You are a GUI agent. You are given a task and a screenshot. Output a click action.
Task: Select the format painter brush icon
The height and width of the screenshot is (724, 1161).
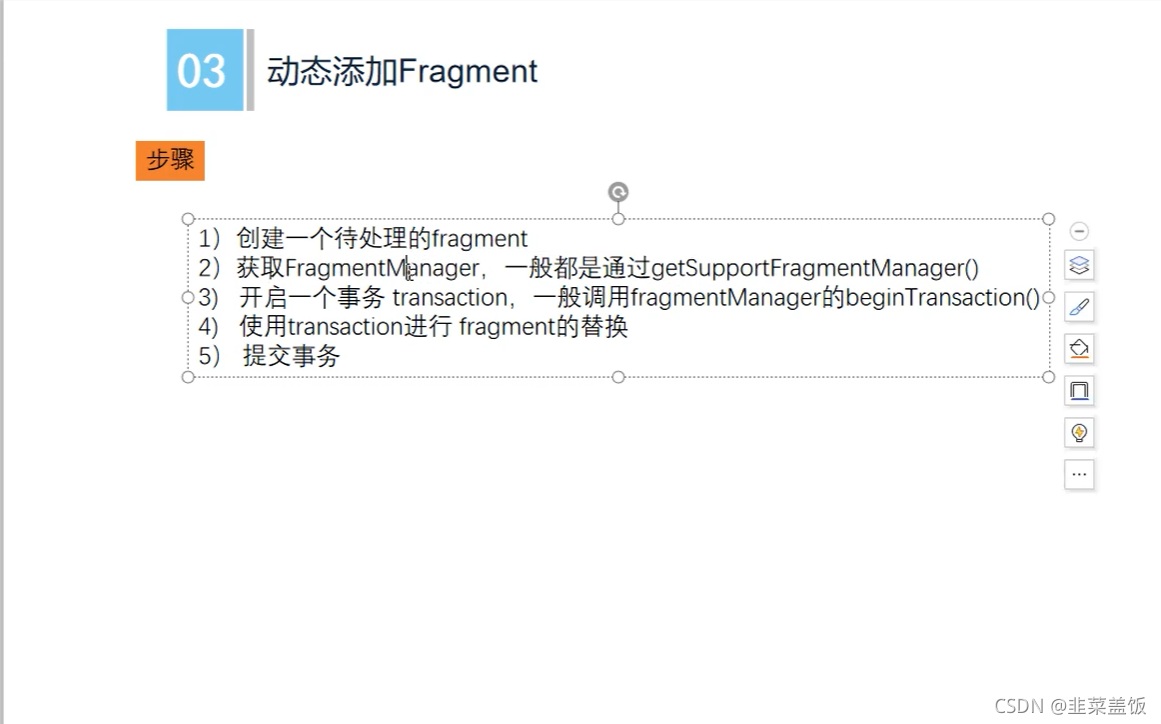pyautogui.click(x=1079, y=306)
